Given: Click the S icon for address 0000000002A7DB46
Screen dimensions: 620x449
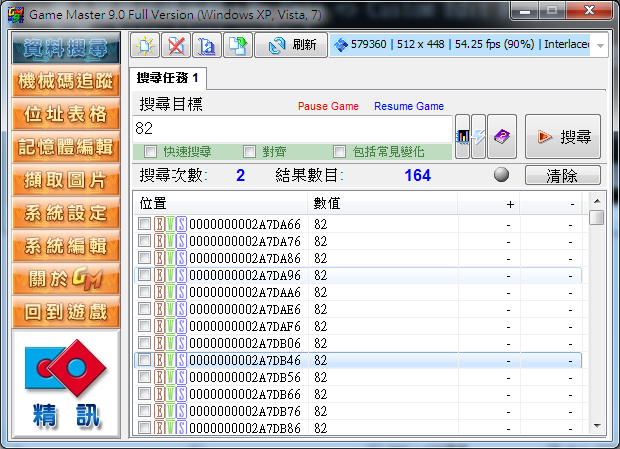Looking at the screenshot, I should 181,359.
